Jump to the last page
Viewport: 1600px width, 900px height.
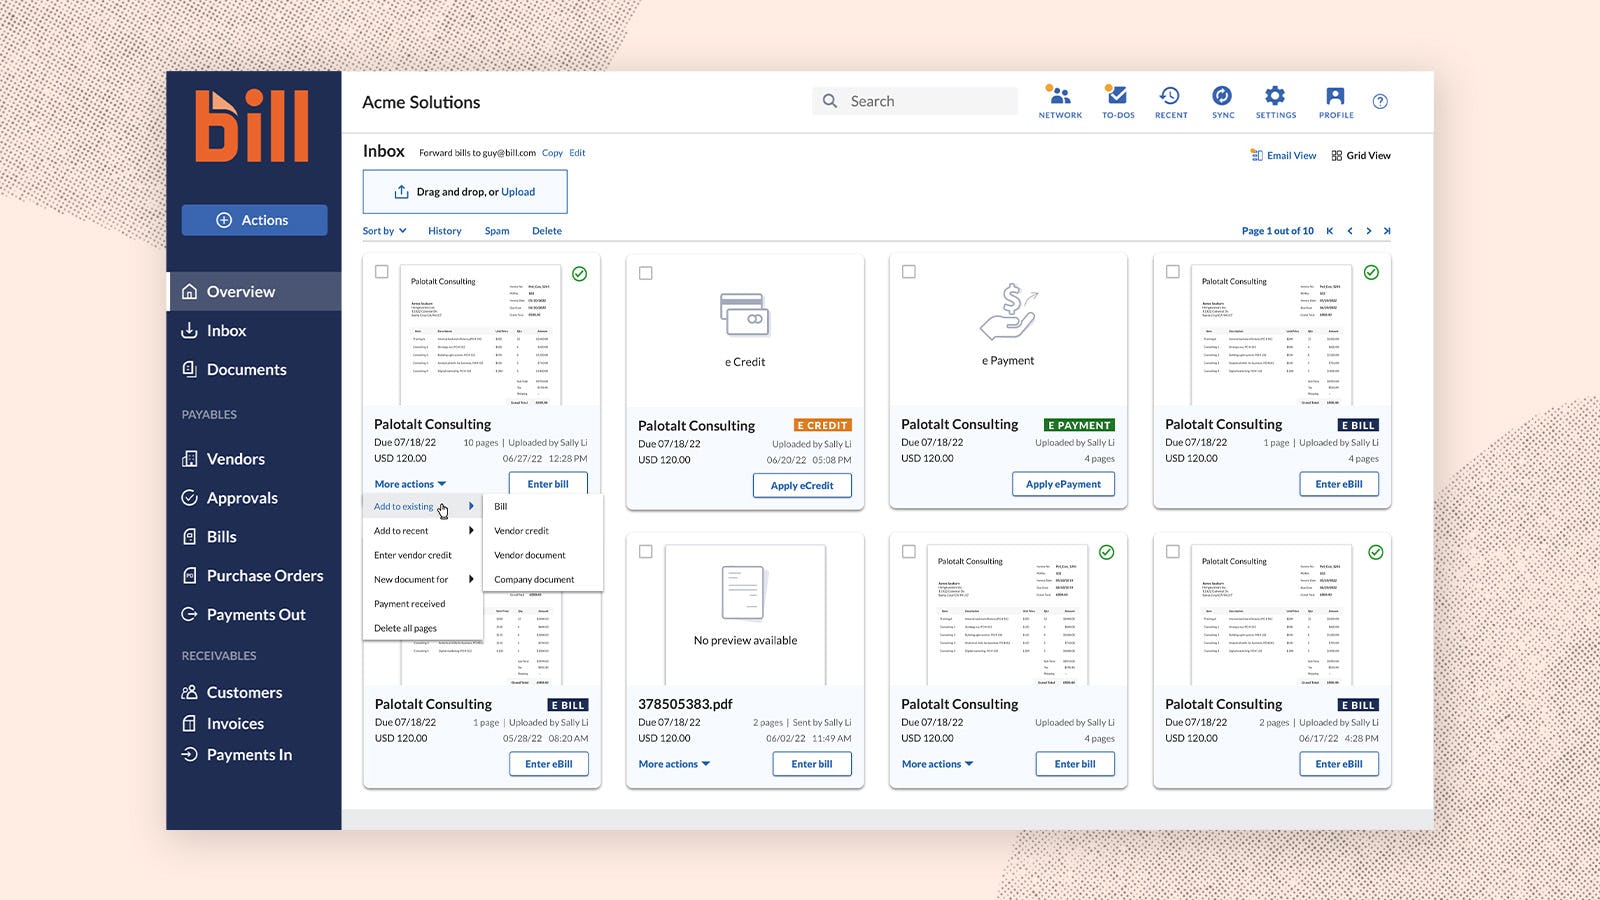1387,231
